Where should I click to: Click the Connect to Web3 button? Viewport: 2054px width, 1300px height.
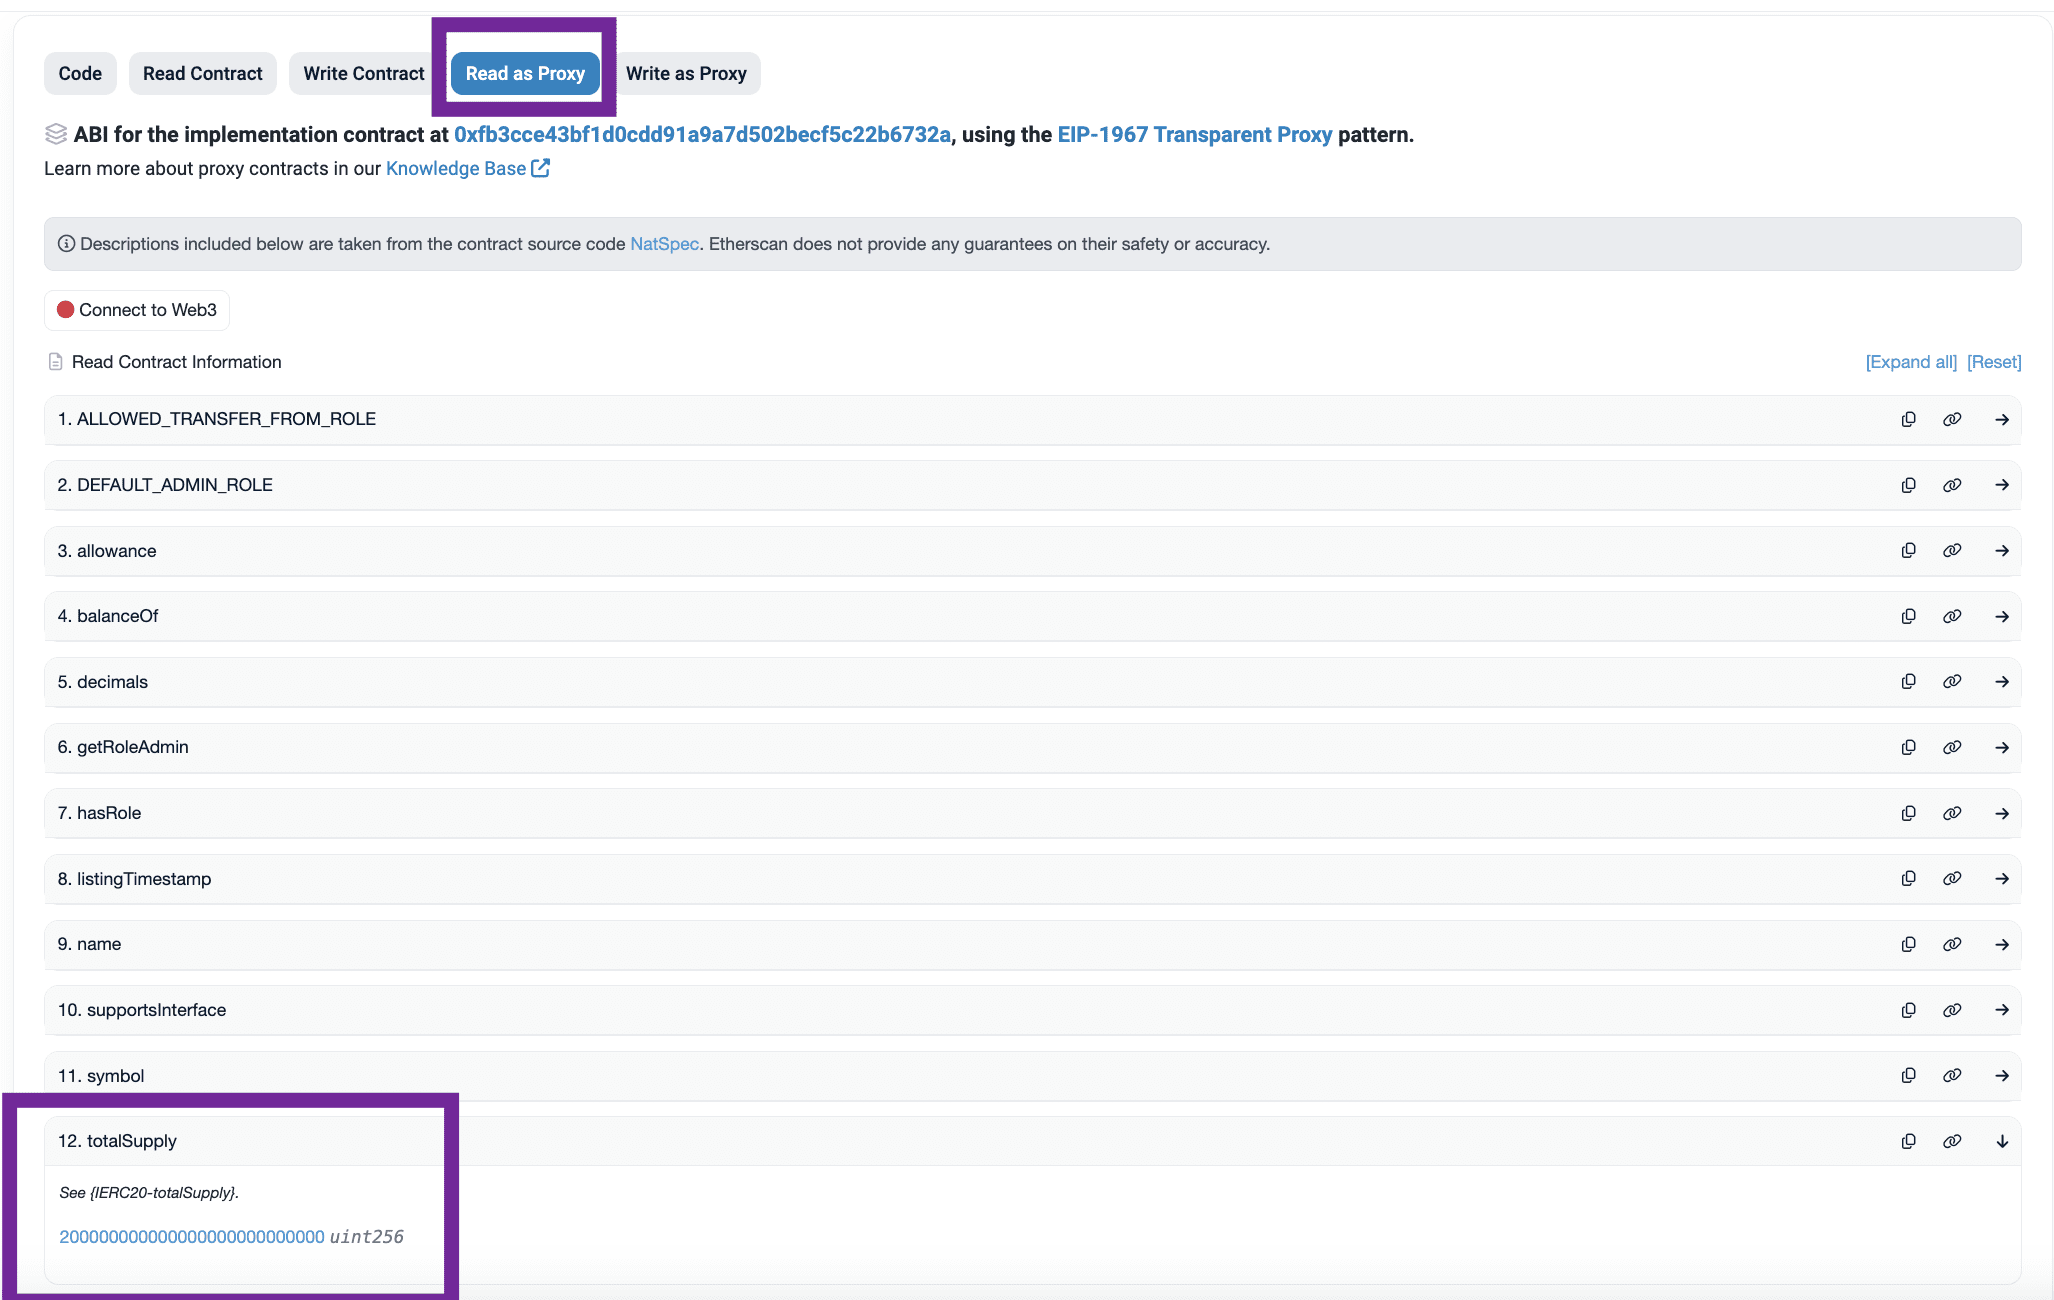pos(137,310)
